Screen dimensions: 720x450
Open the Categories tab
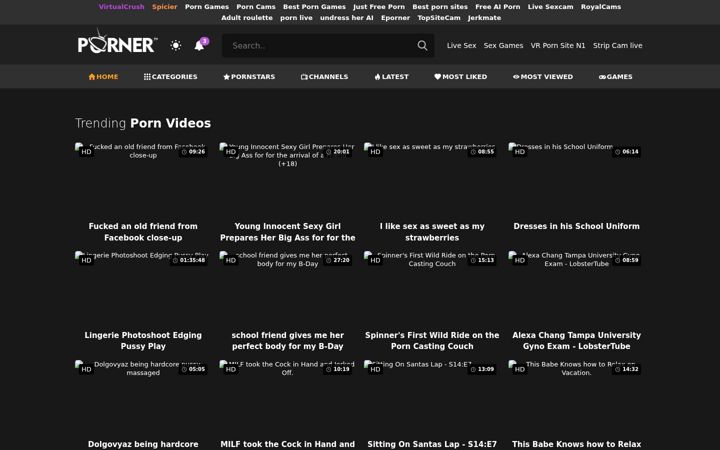point(170,77)
